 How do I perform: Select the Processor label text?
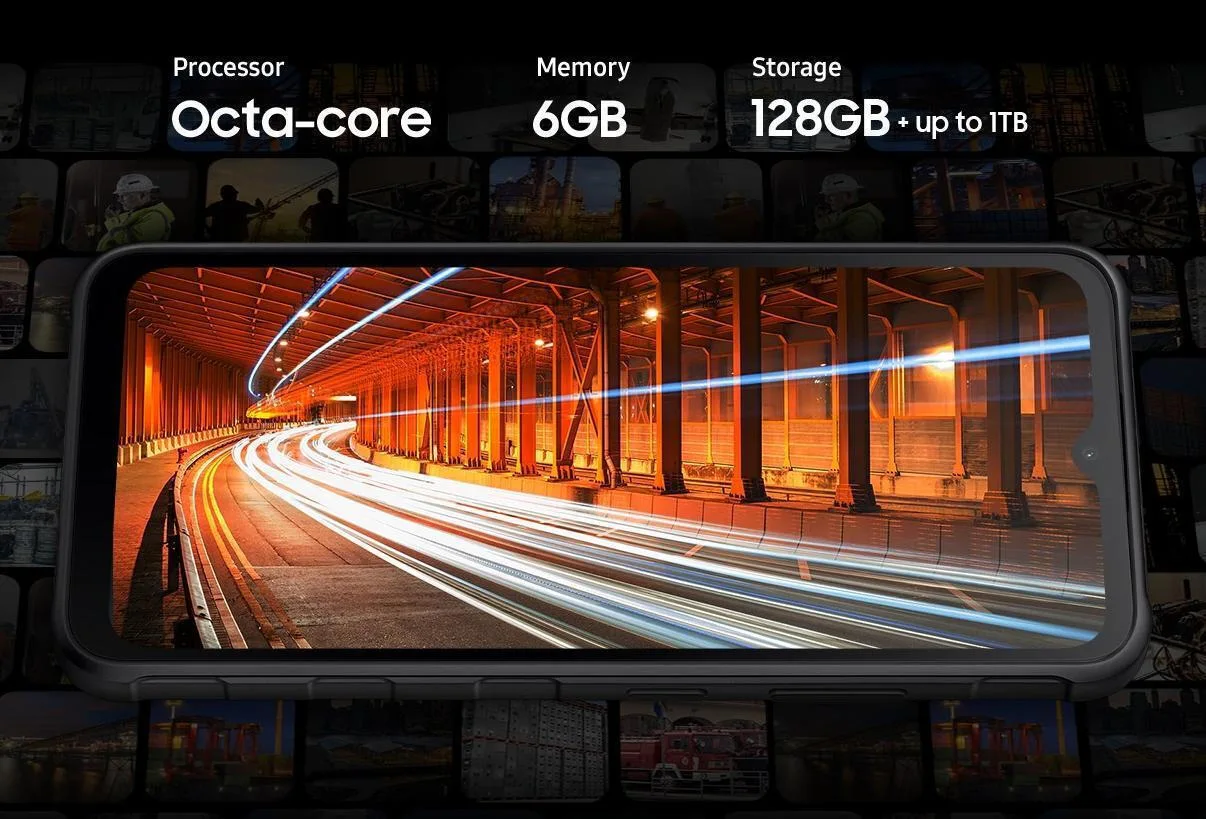point(228,68)
